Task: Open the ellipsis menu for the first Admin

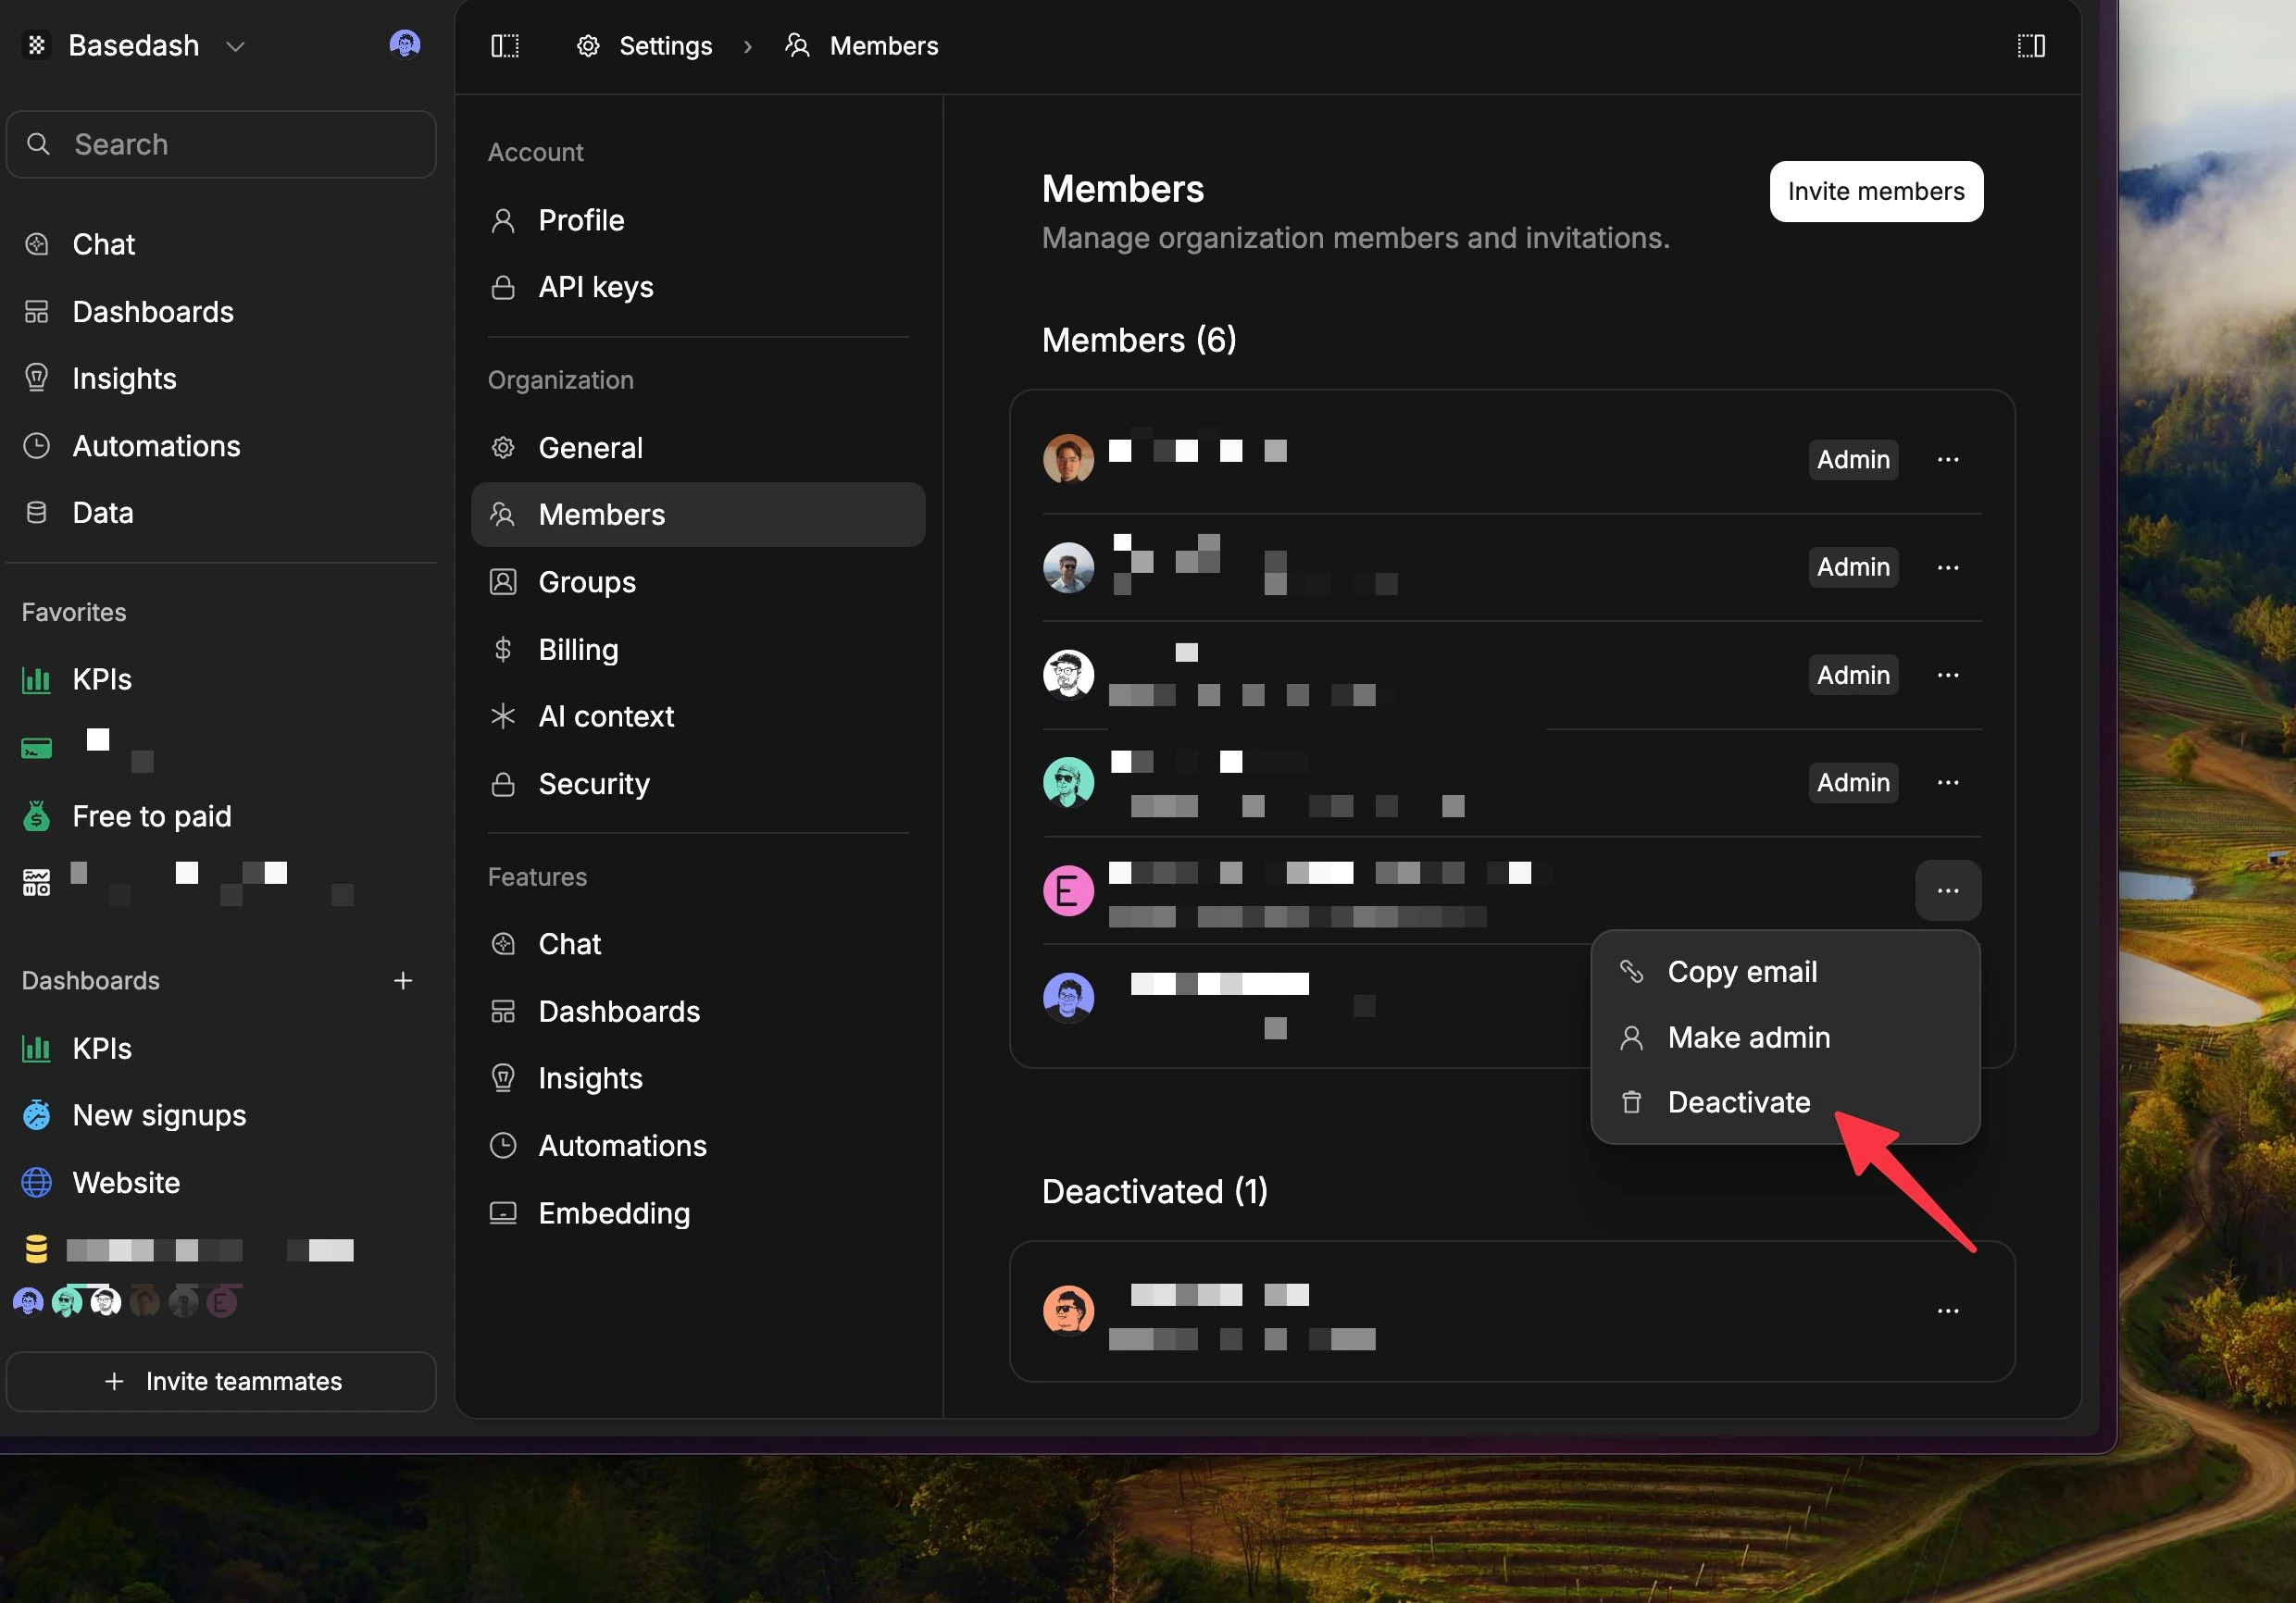Action: click(1948, 459)
